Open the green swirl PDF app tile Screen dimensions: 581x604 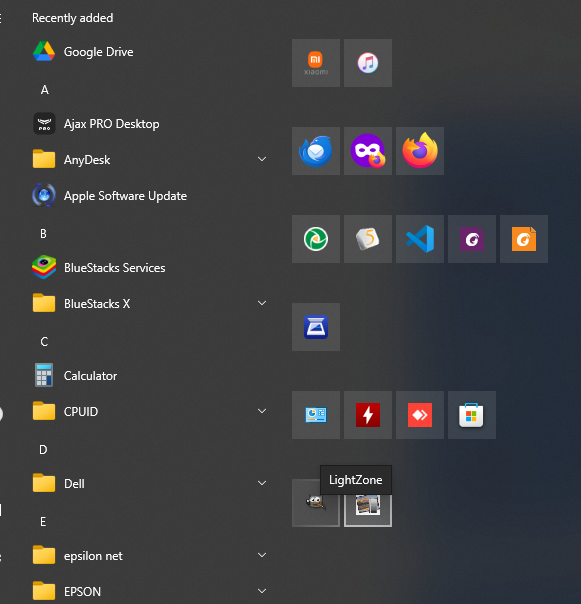click(x=316, y=239)
